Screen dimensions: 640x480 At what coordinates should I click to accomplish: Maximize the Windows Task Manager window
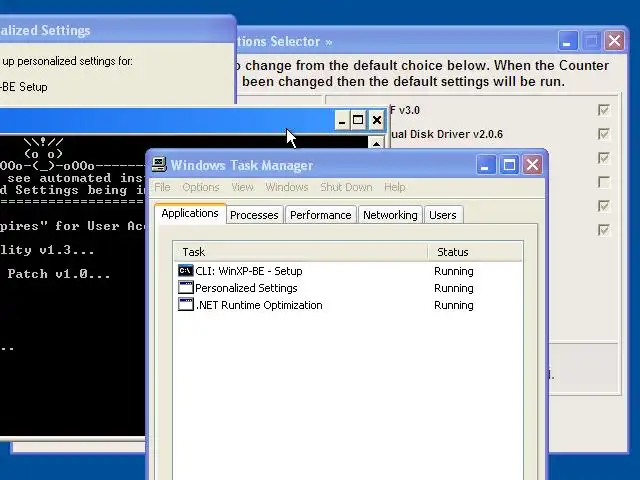pyautogui.click(x=509, y=165)
